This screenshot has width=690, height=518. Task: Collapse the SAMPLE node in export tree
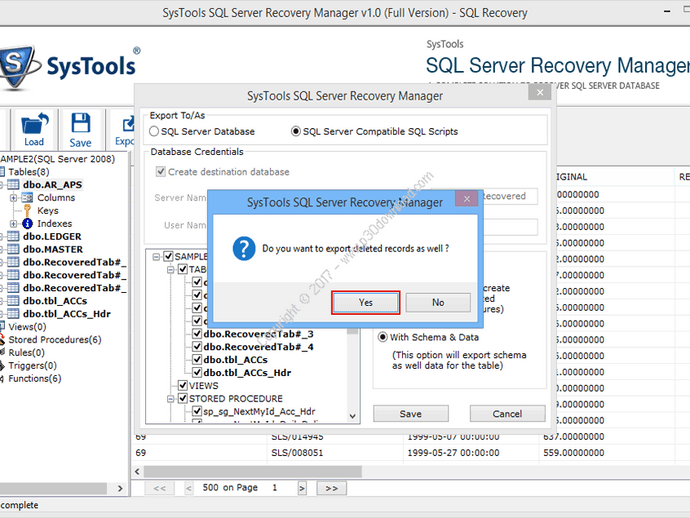(x=156, y=257)
